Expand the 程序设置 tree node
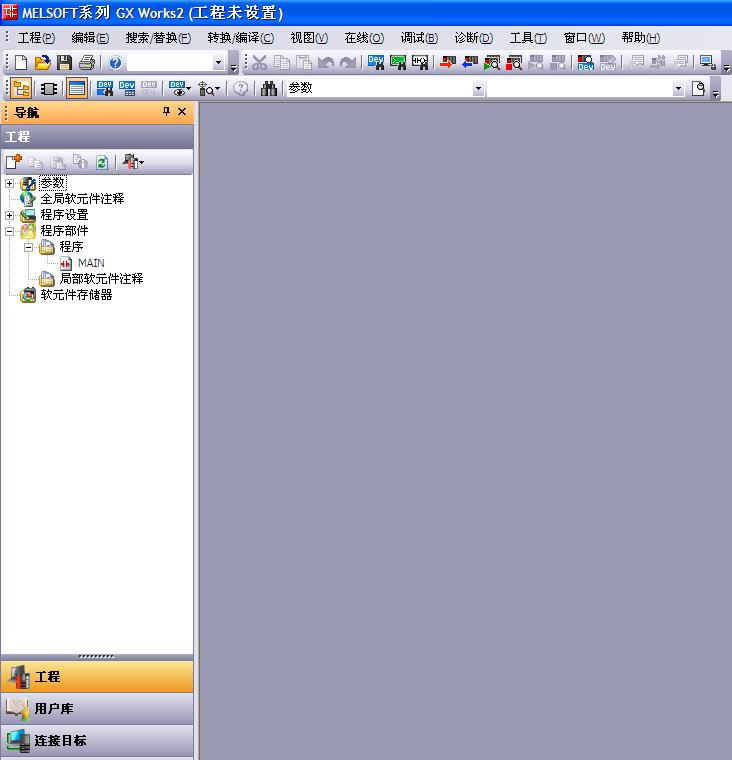This screenshot has width=732, height=760. click(10, 215)
